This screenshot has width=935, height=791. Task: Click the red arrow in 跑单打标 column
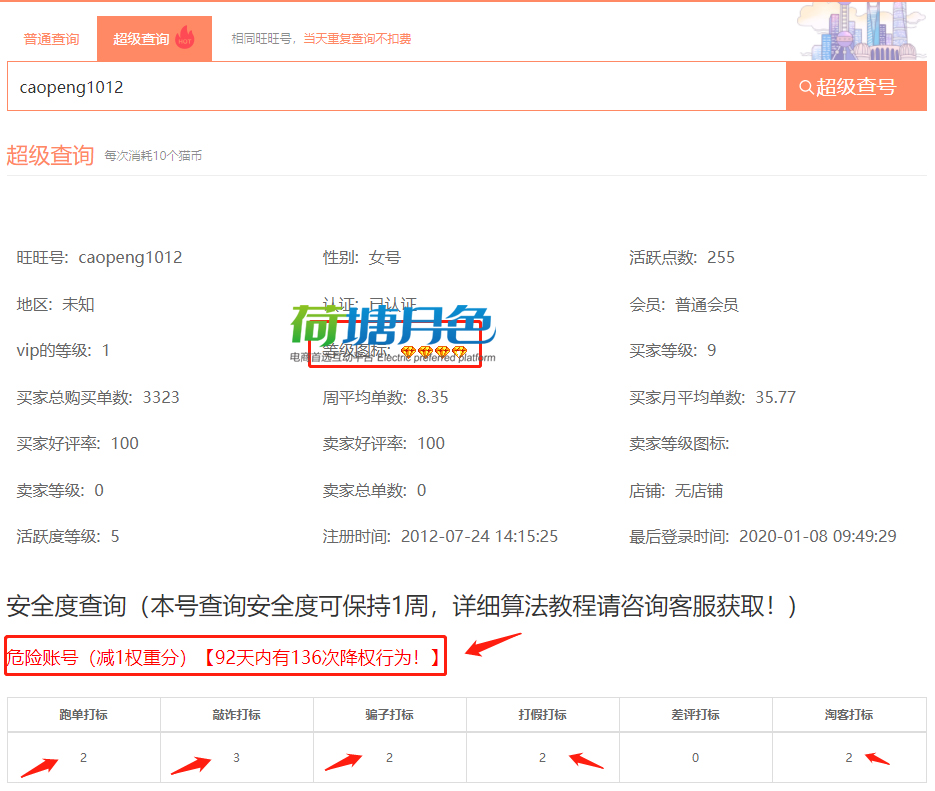[39, 767]
